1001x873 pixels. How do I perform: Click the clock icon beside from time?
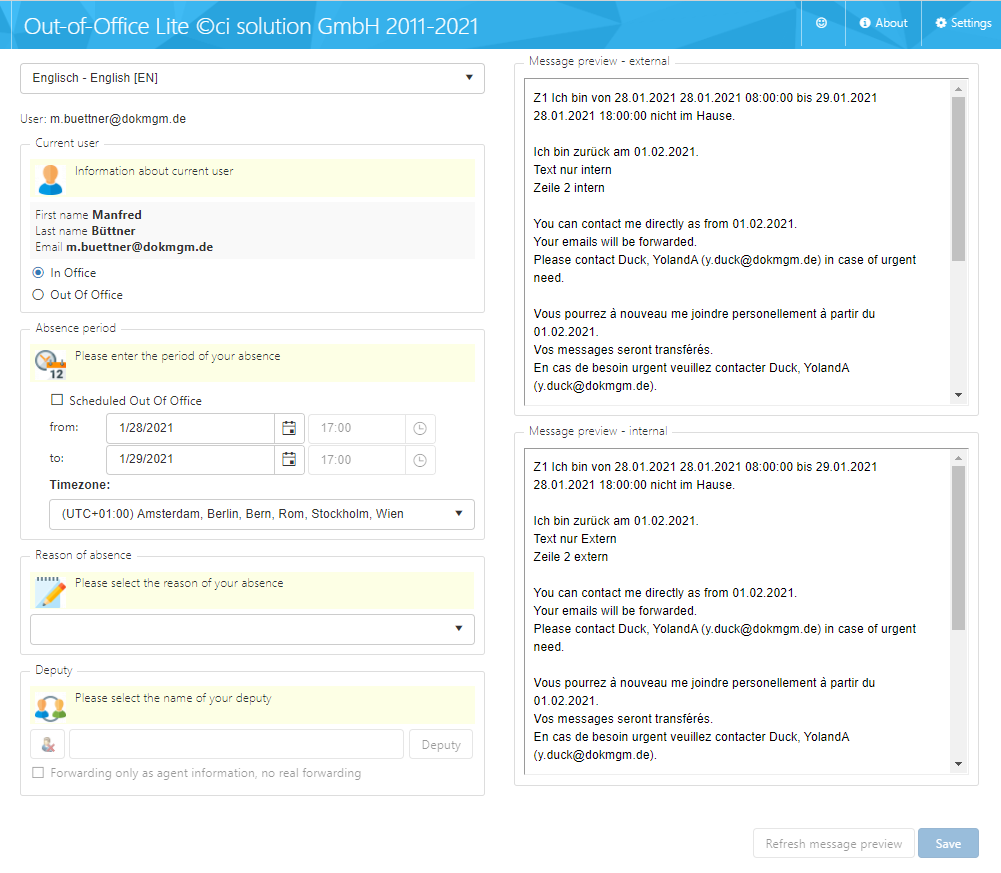[x=420, y=428]
